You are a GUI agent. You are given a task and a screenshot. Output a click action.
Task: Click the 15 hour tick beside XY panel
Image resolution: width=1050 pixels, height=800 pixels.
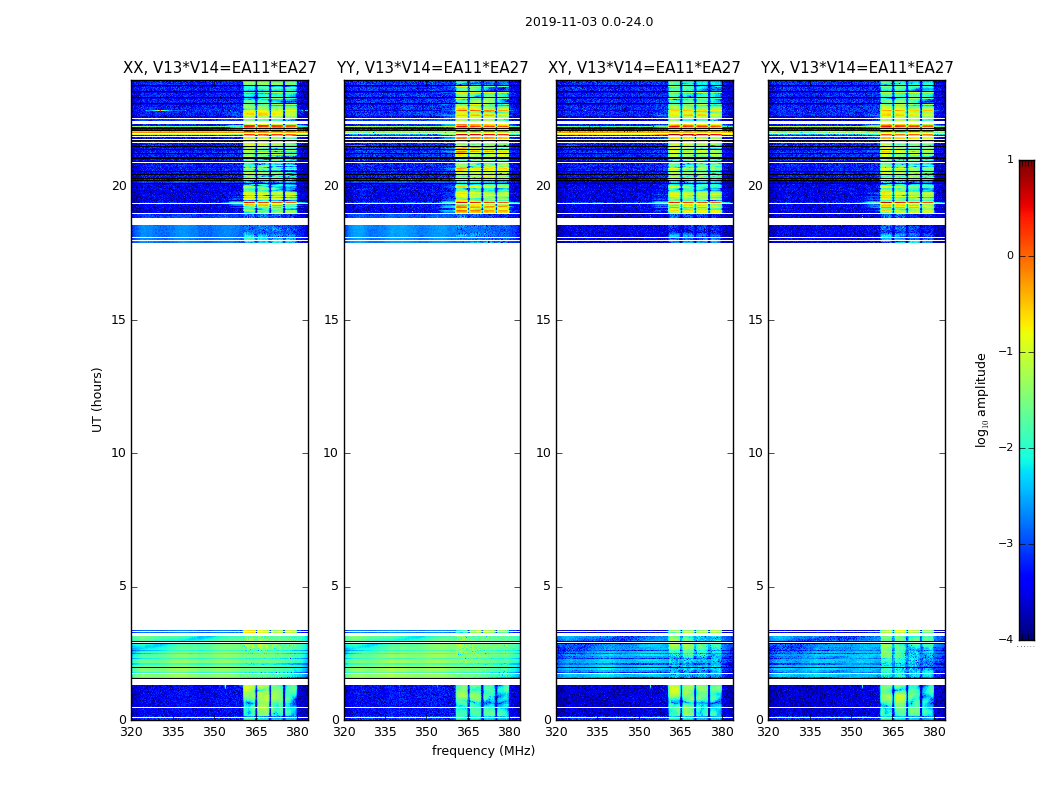(543, 320)
